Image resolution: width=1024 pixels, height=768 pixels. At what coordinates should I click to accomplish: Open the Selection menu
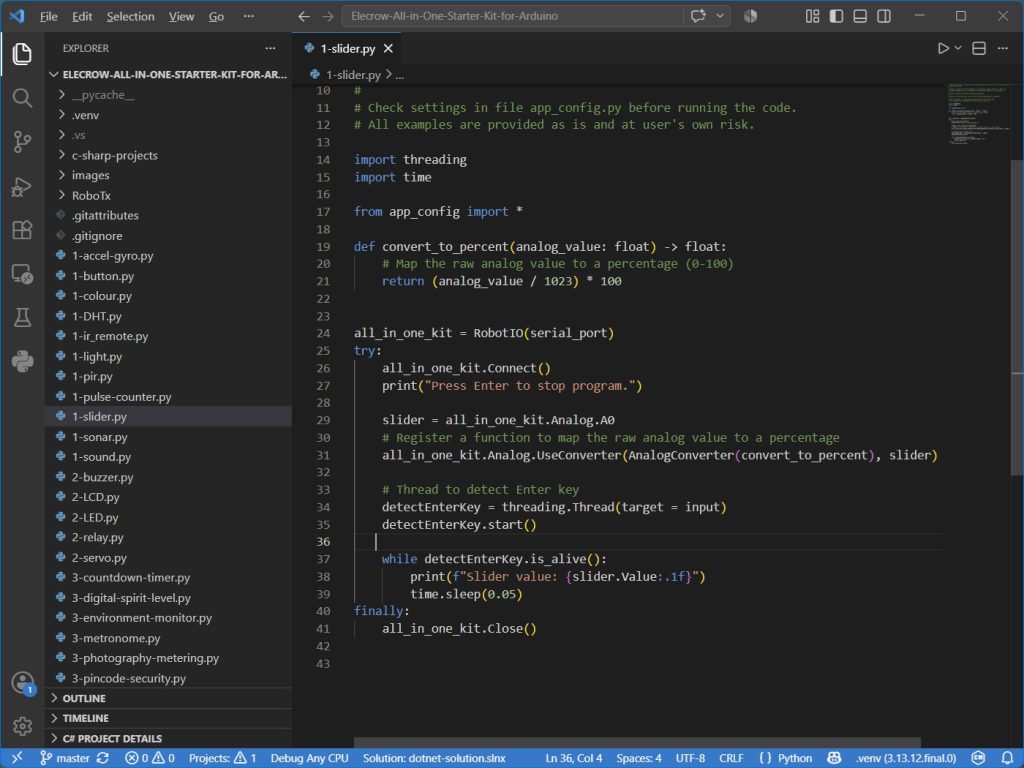point(131,16)
